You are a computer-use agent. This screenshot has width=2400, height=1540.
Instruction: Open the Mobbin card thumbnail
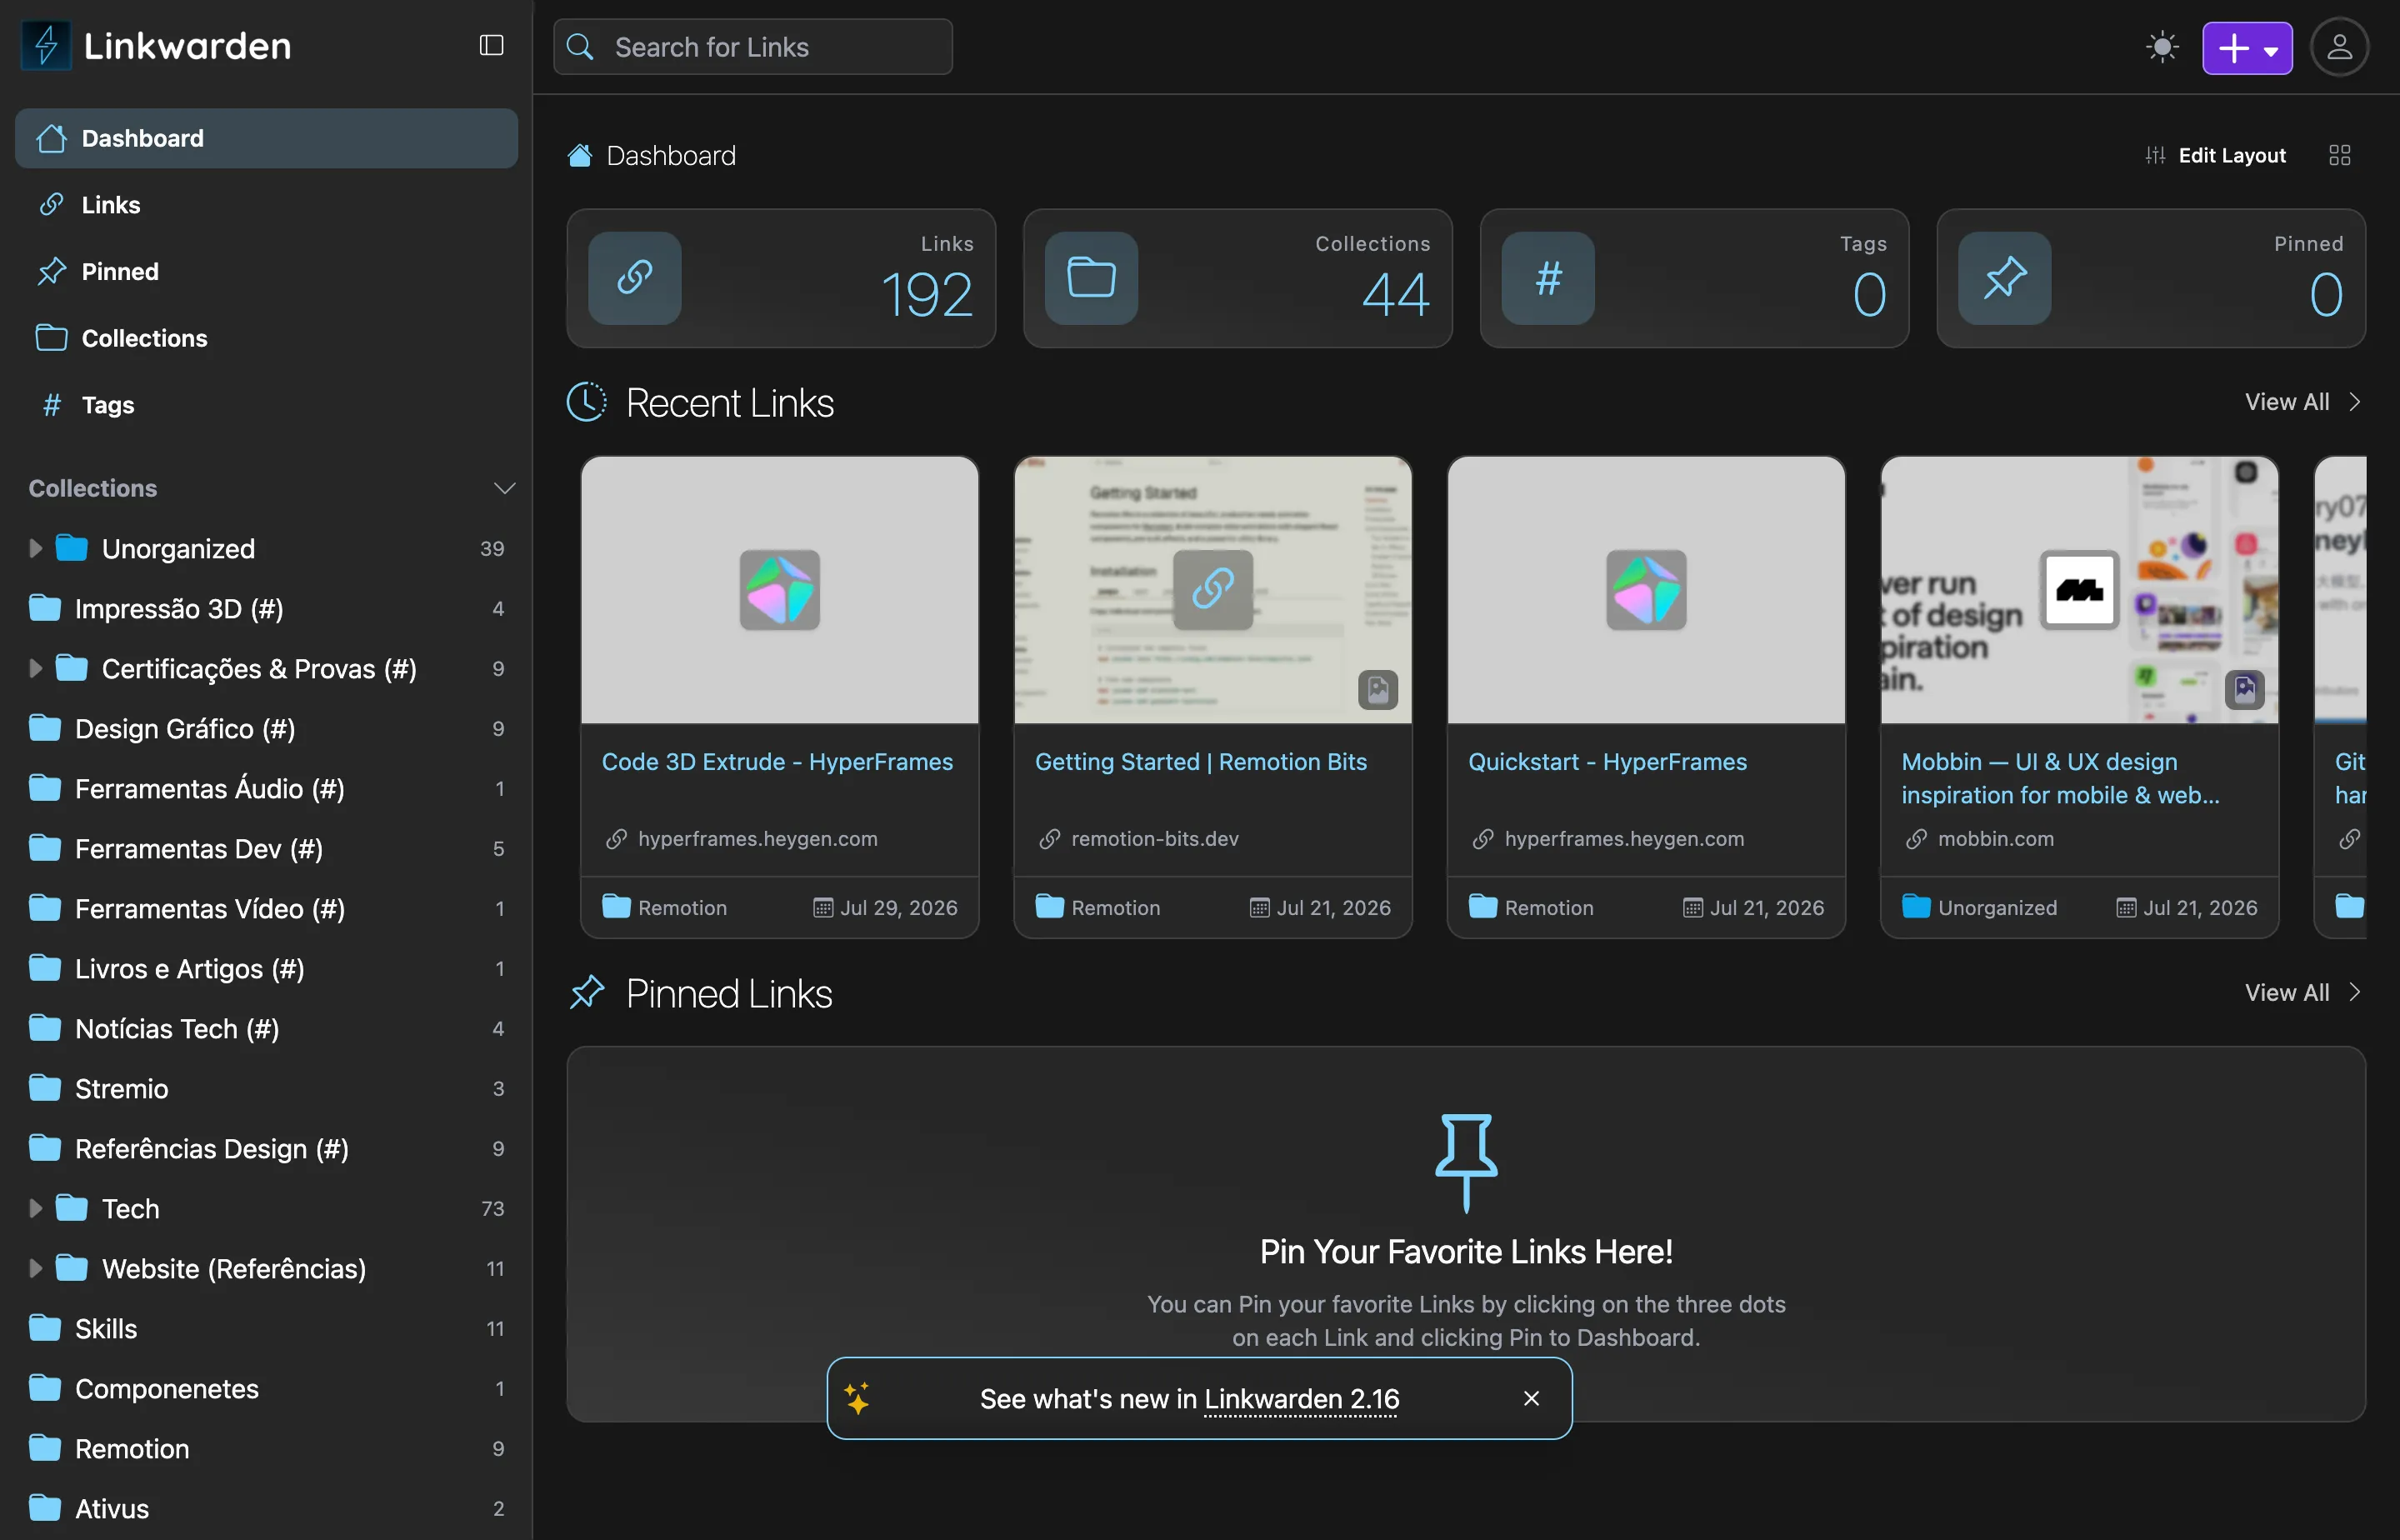click(x=2079, y=590)
